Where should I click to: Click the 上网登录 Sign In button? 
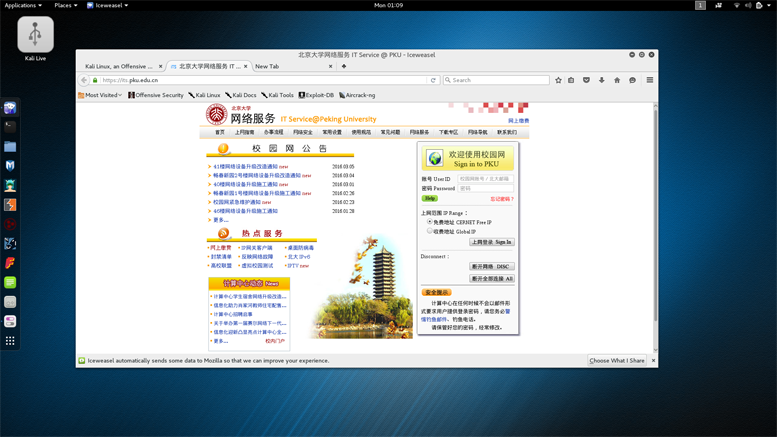tap(492, 242)
